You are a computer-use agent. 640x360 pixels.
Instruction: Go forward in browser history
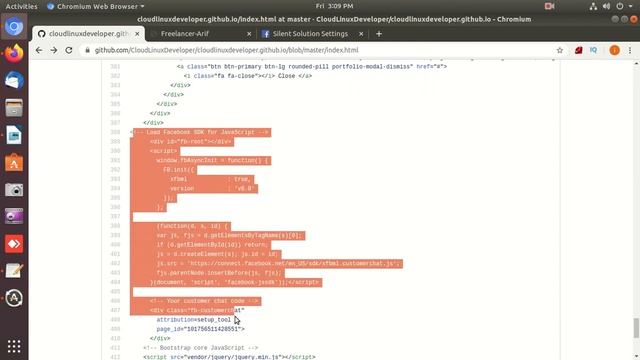coord(54,50)
